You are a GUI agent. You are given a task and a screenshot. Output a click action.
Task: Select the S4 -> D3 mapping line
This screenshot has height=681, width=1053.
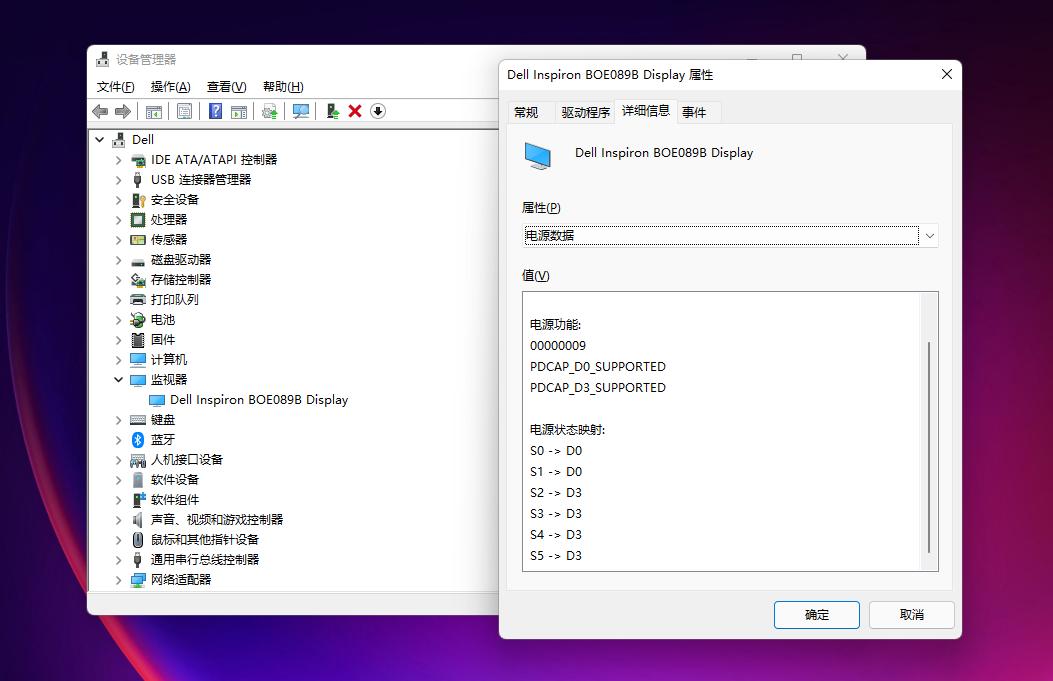coord(555,535)
